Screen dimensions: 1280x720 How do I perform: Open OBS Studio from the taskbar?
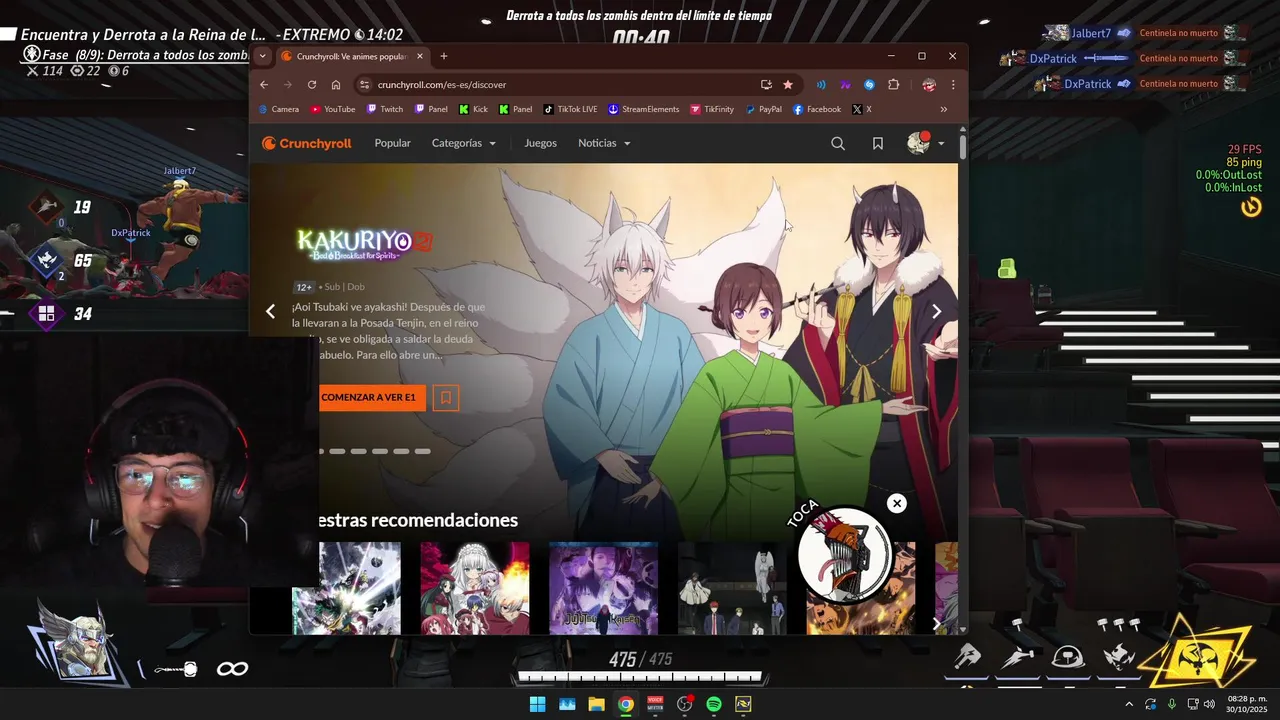(x=684, y=704)
